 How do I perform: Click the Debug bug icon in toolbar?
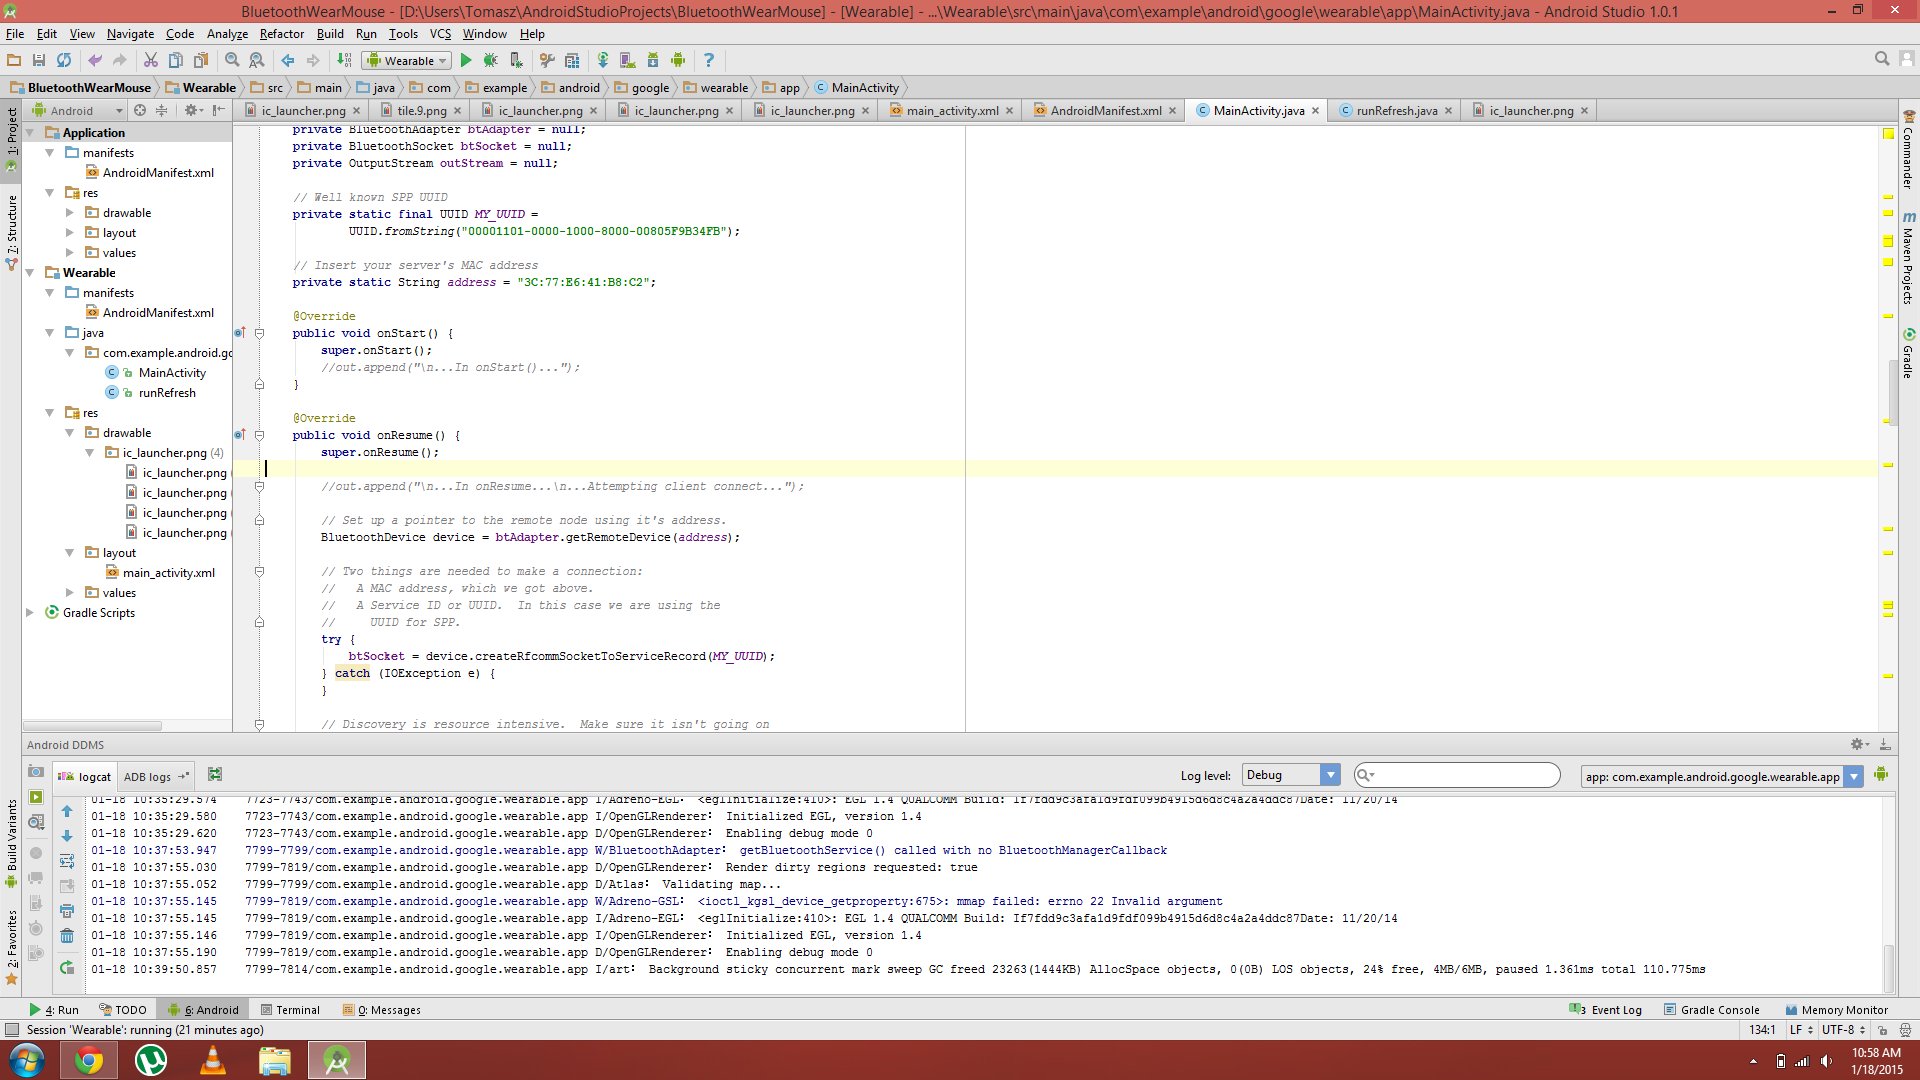point(490,61)
